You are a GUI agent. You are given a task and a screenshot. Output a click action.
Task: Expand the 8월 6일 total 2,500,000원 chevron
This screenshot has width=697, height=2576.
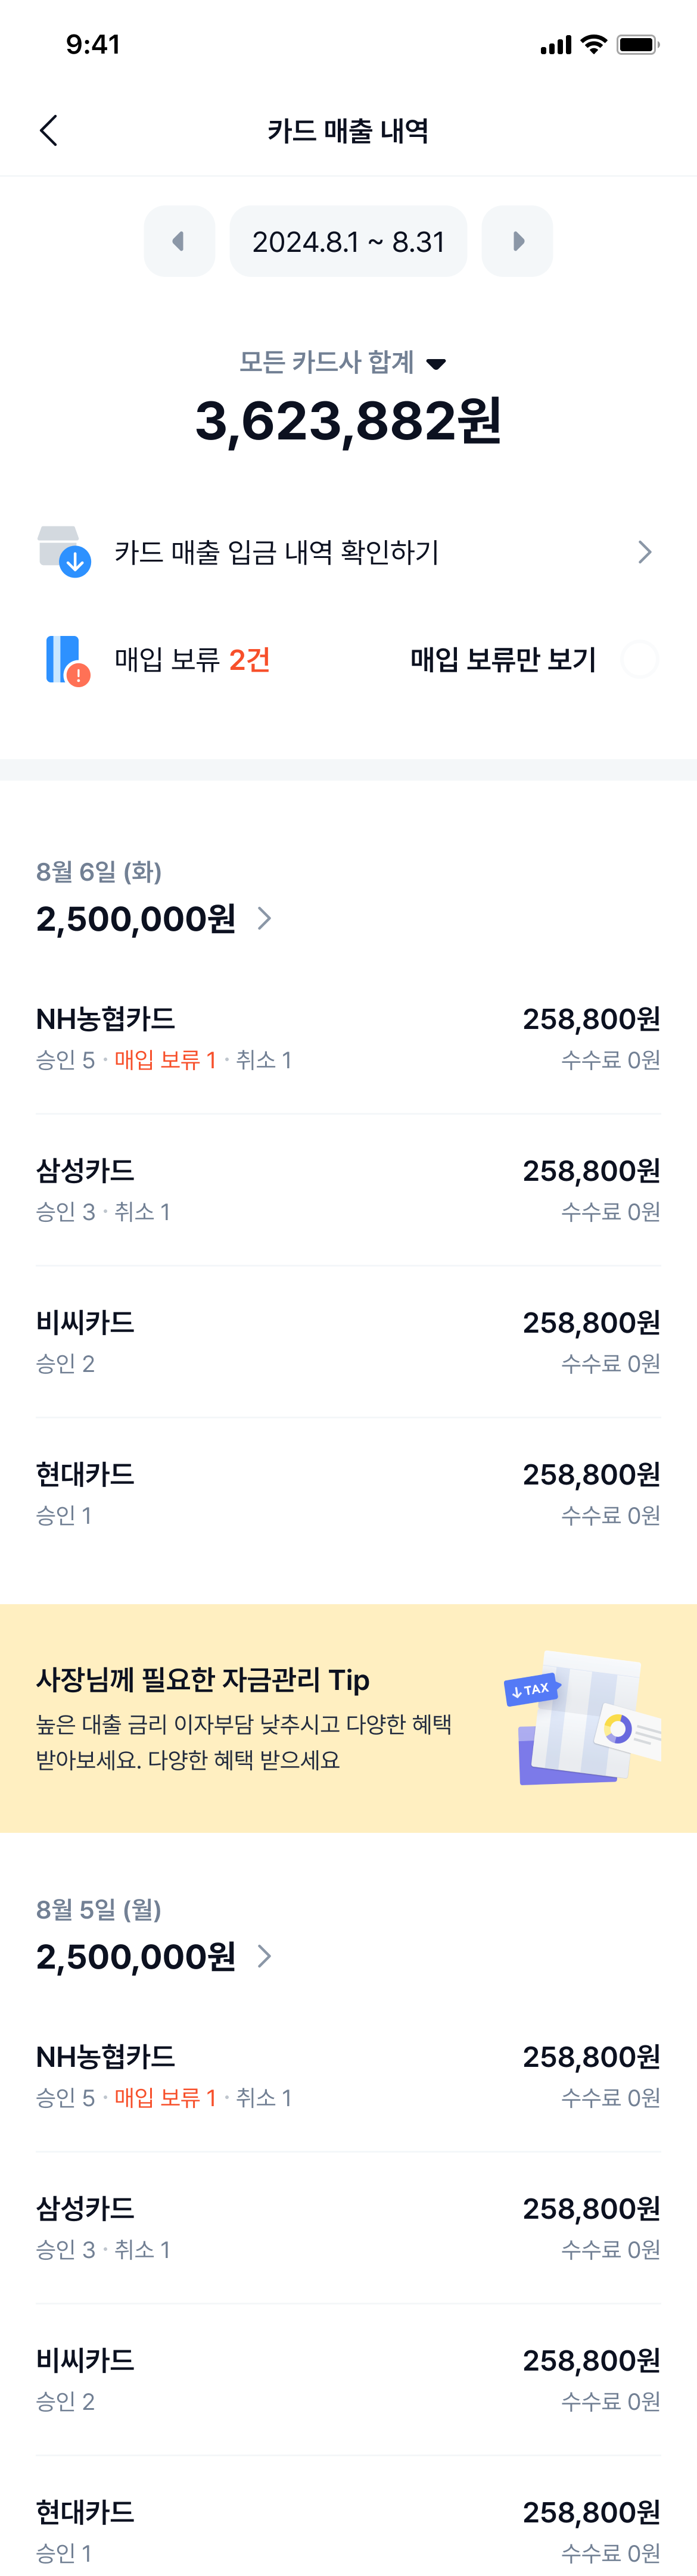click(264, 918)
